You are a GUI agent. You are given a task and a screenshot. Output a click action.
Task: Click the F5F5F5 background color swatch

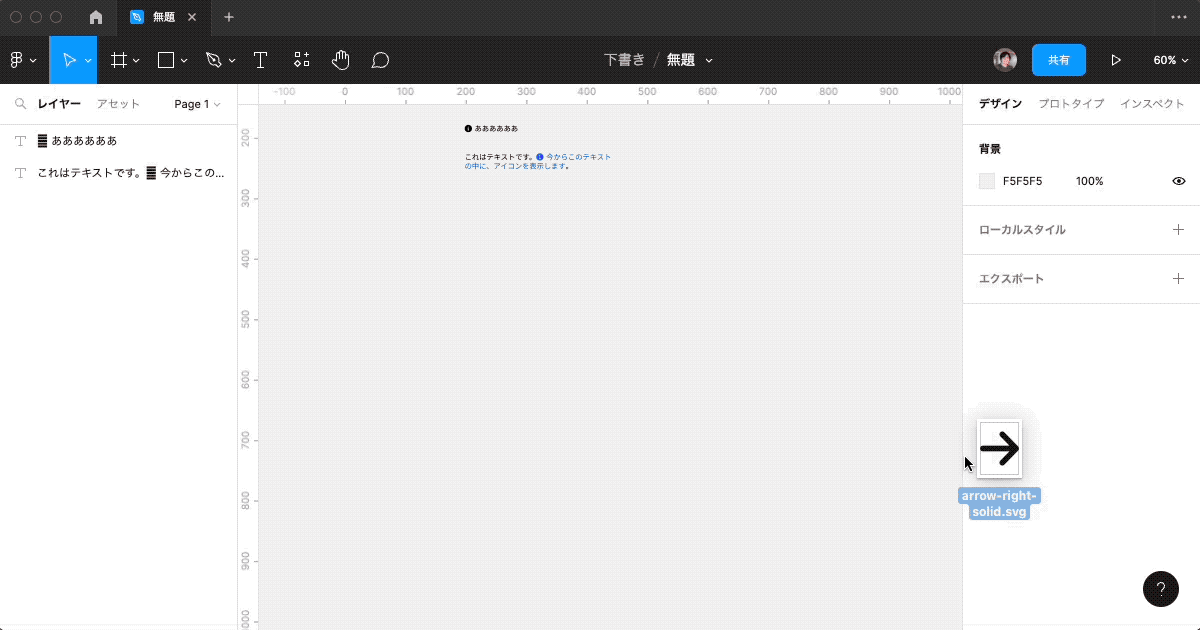pos(986,181)
